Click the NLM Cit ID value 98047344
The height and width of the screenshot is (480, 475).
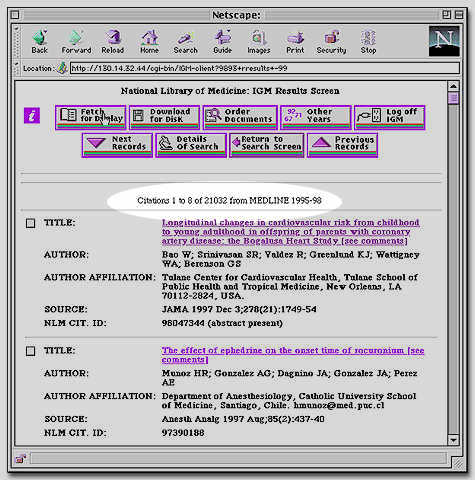183,323
